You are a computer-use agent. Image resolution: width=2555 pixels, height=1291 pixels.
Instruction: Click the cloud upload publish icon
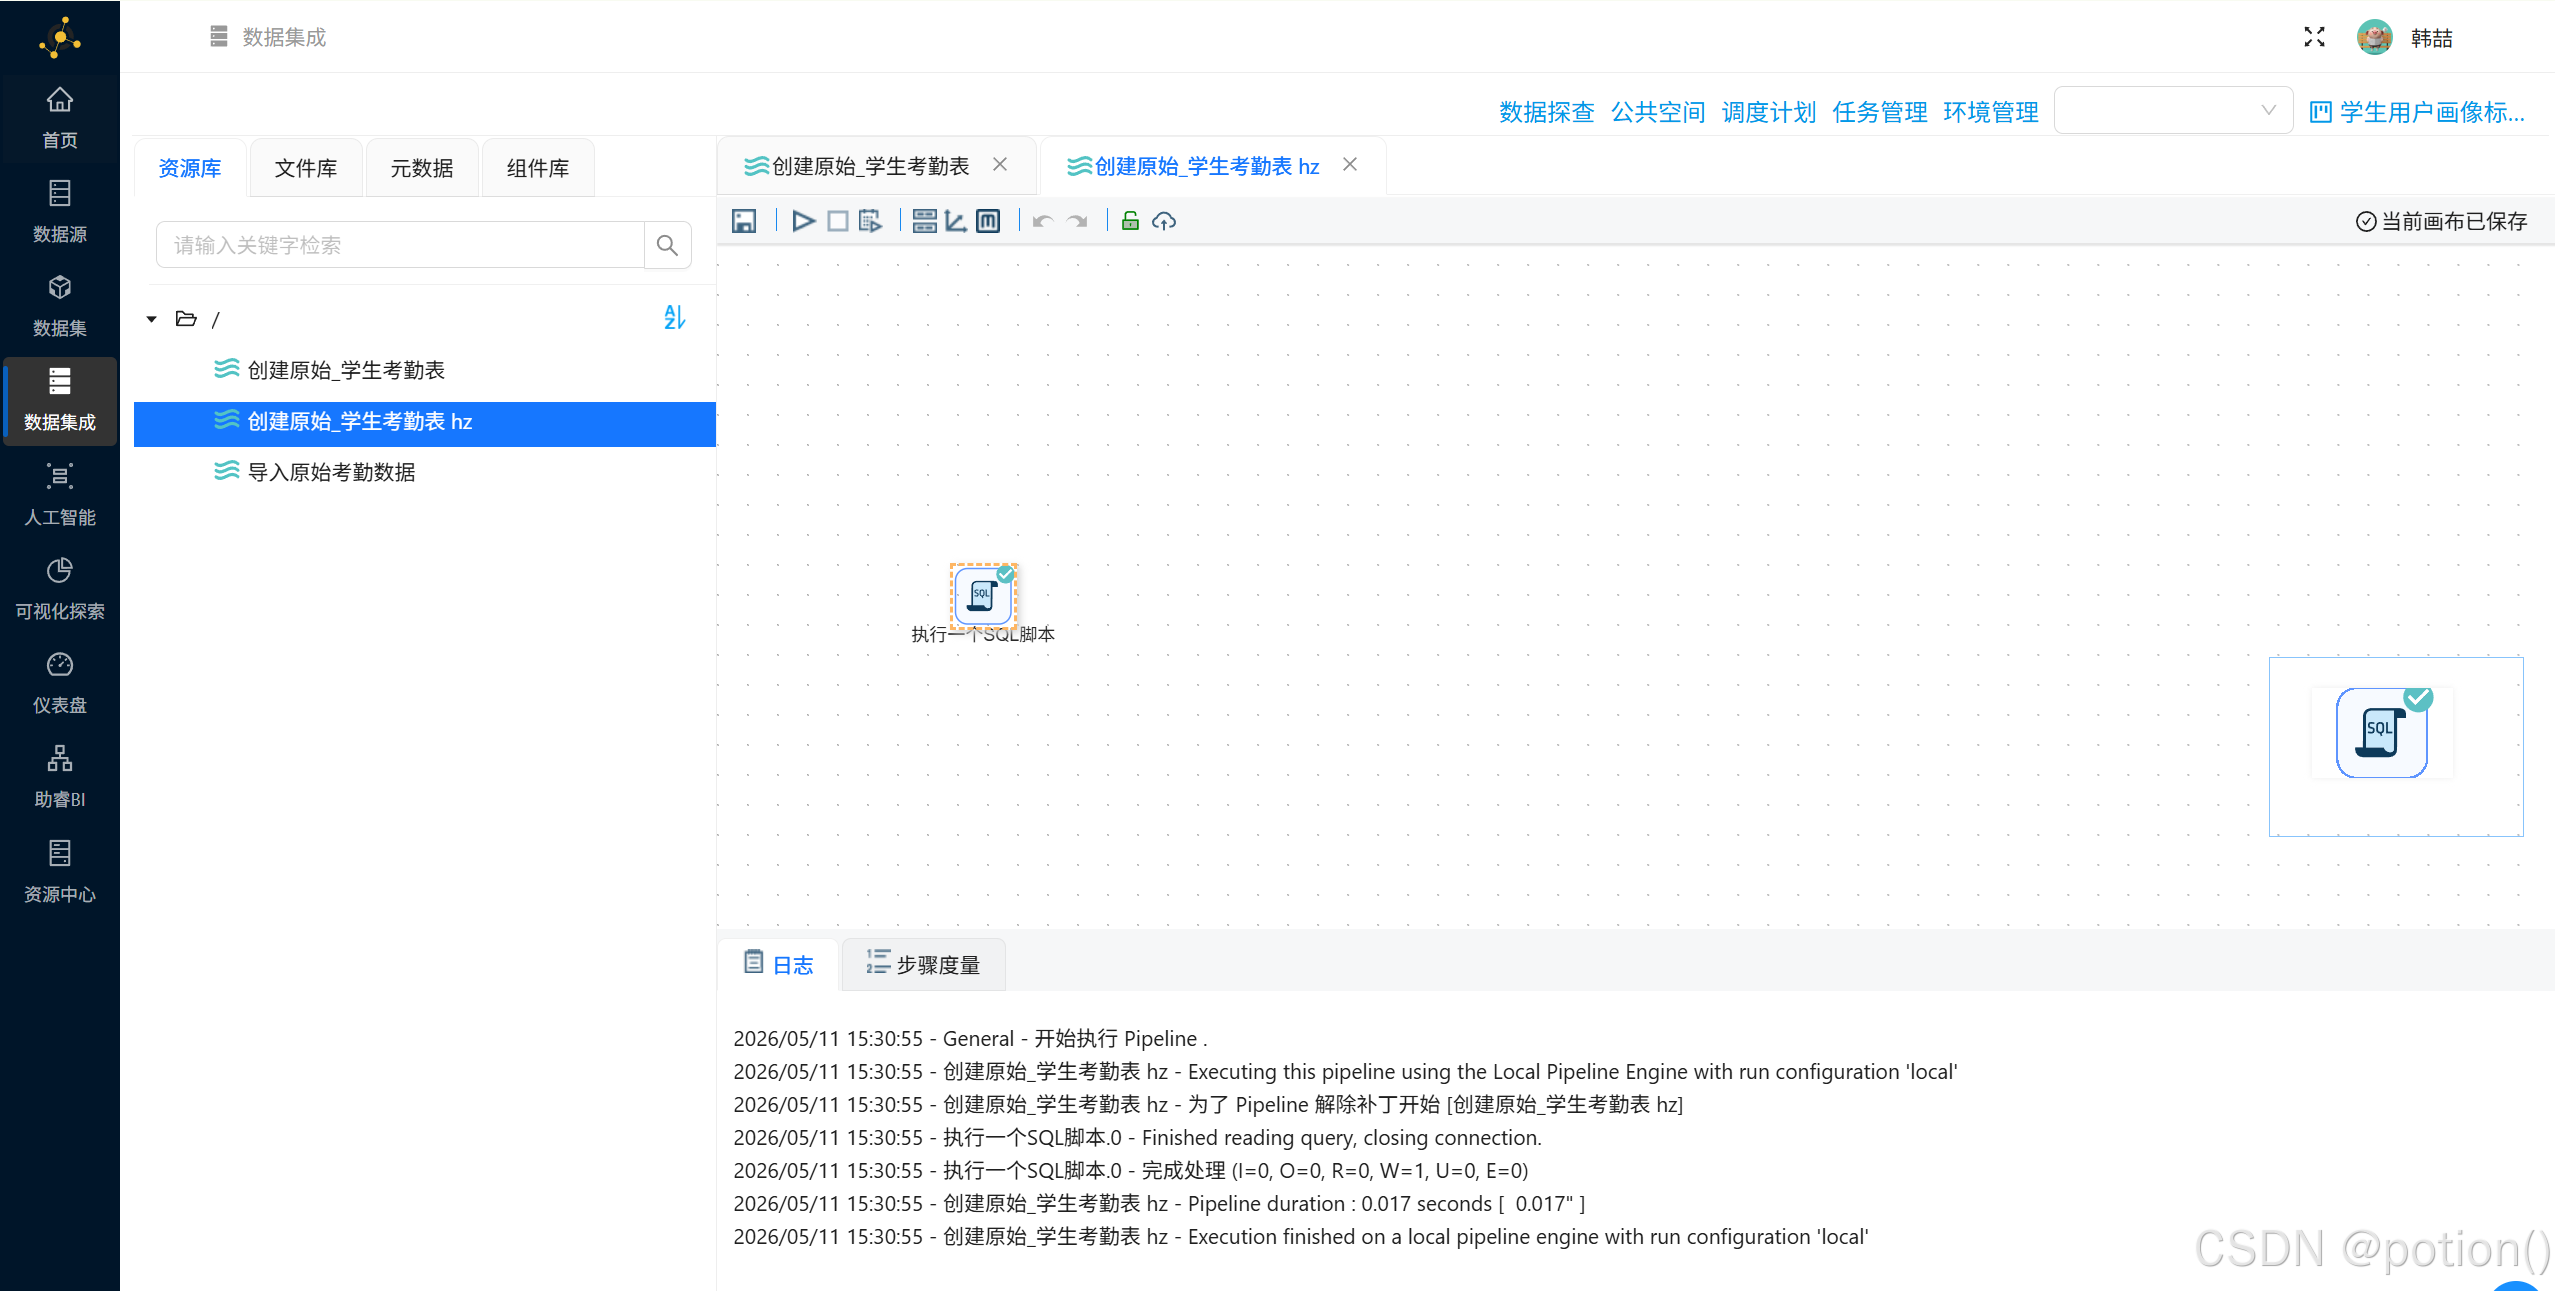[x=1164, y=221]
